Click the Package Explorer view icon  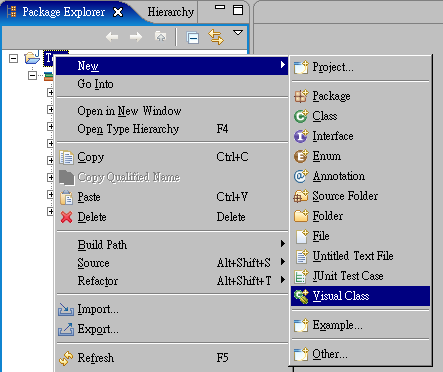pyautogui.click(x=11, y=12)
